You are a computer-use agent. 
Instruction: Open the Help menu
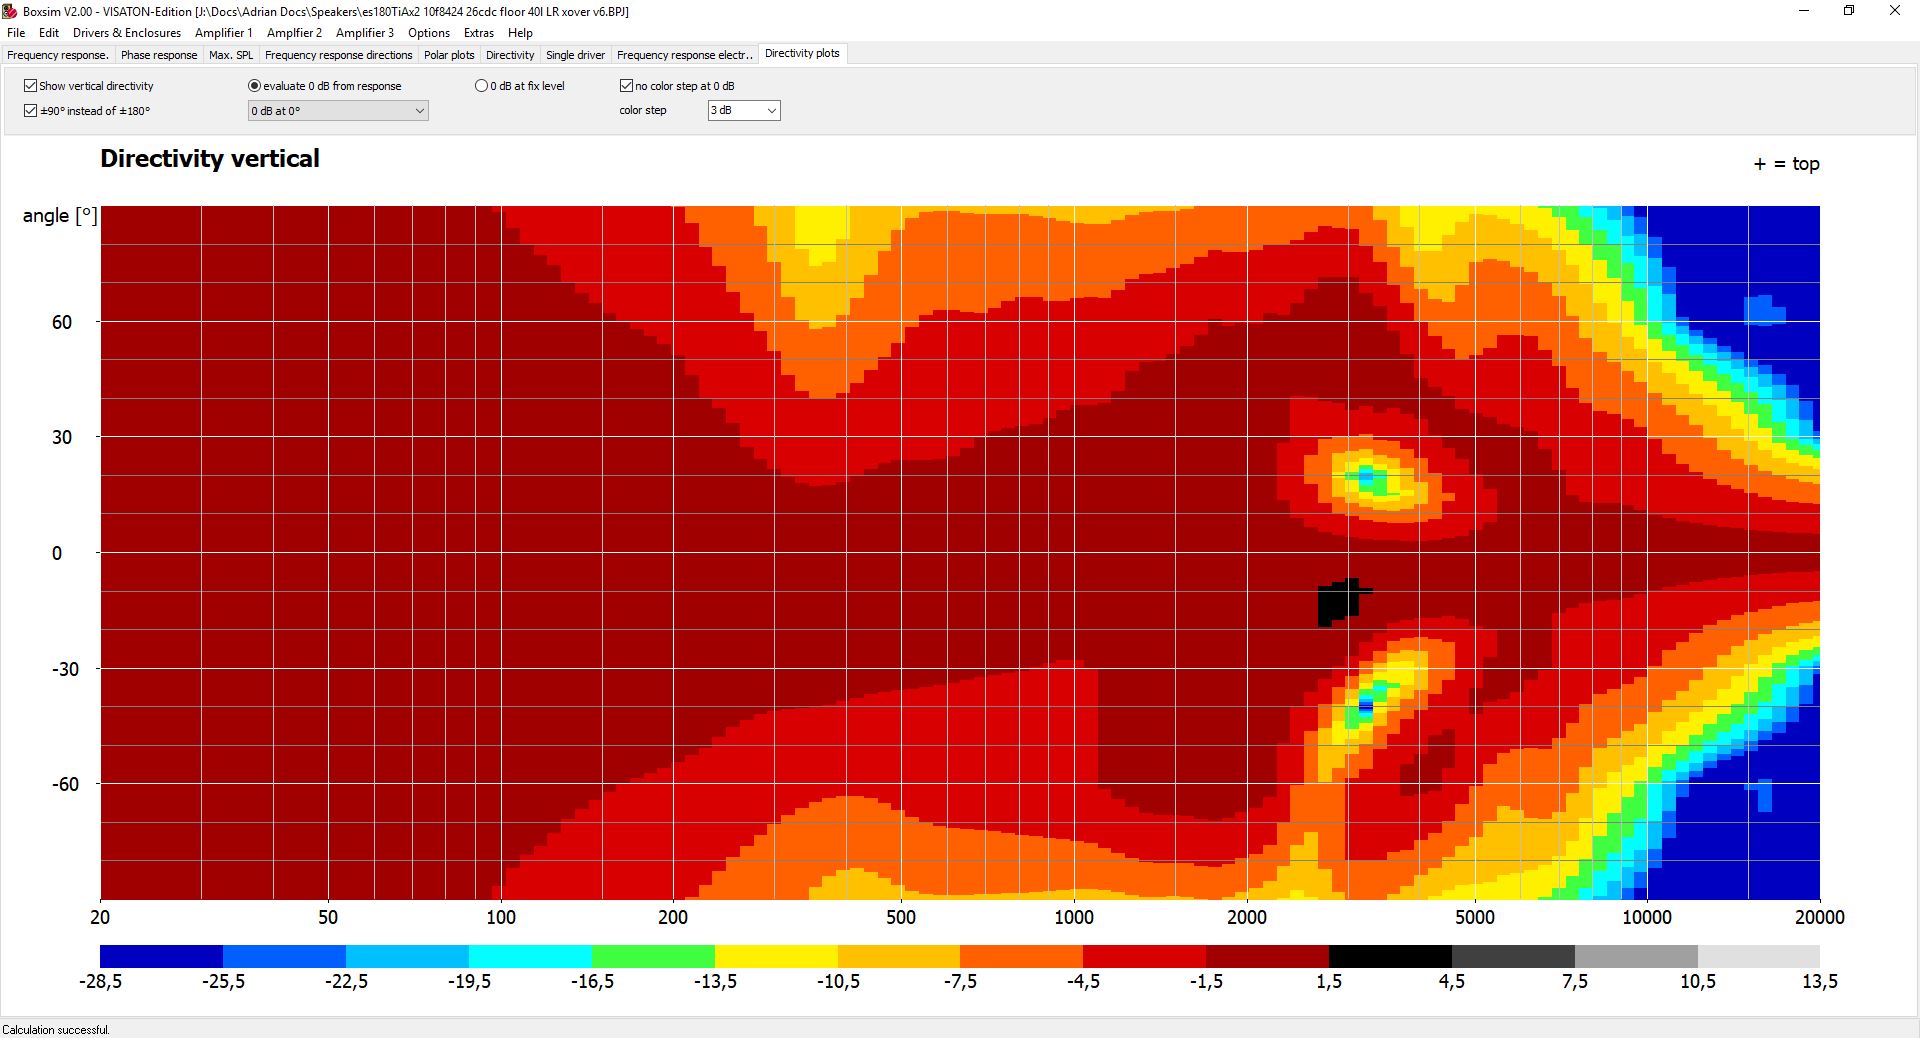(520, 33)
